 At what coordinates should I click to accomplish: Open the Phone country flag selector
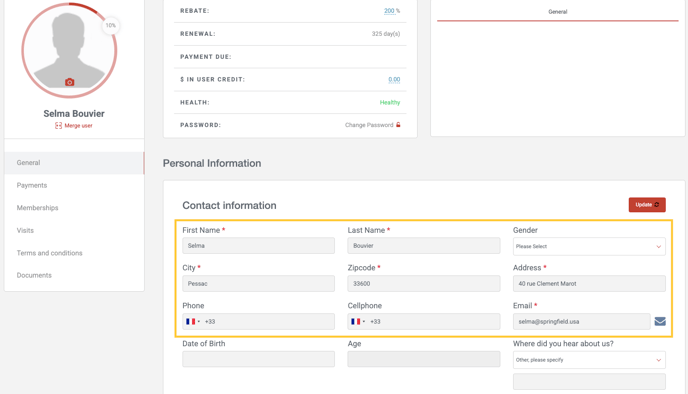click(x=193, y=322)
